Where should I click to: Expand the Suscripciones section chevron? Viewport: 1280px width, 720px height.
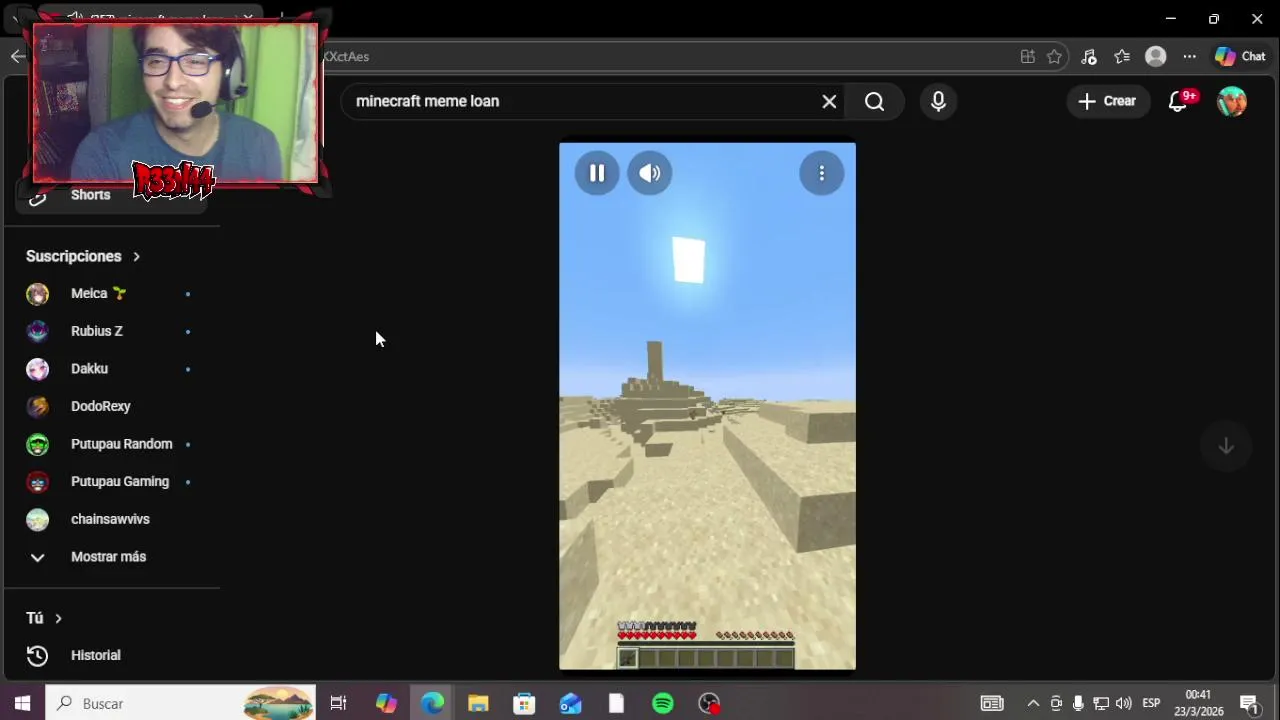[x=136, y=256]
